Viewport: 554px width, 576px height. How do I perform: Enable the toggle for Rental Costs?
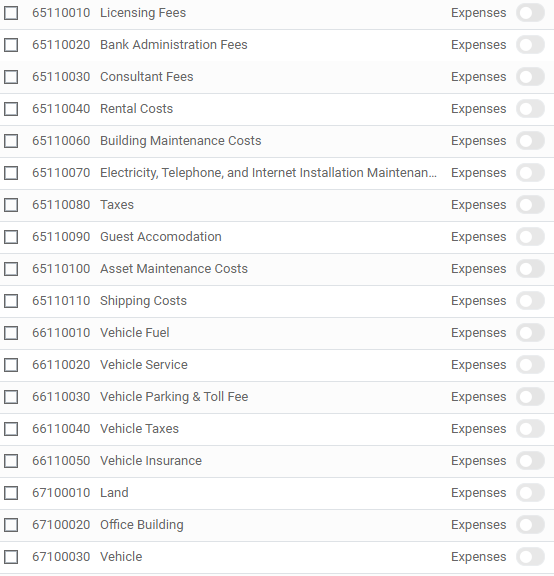point(530,109)
